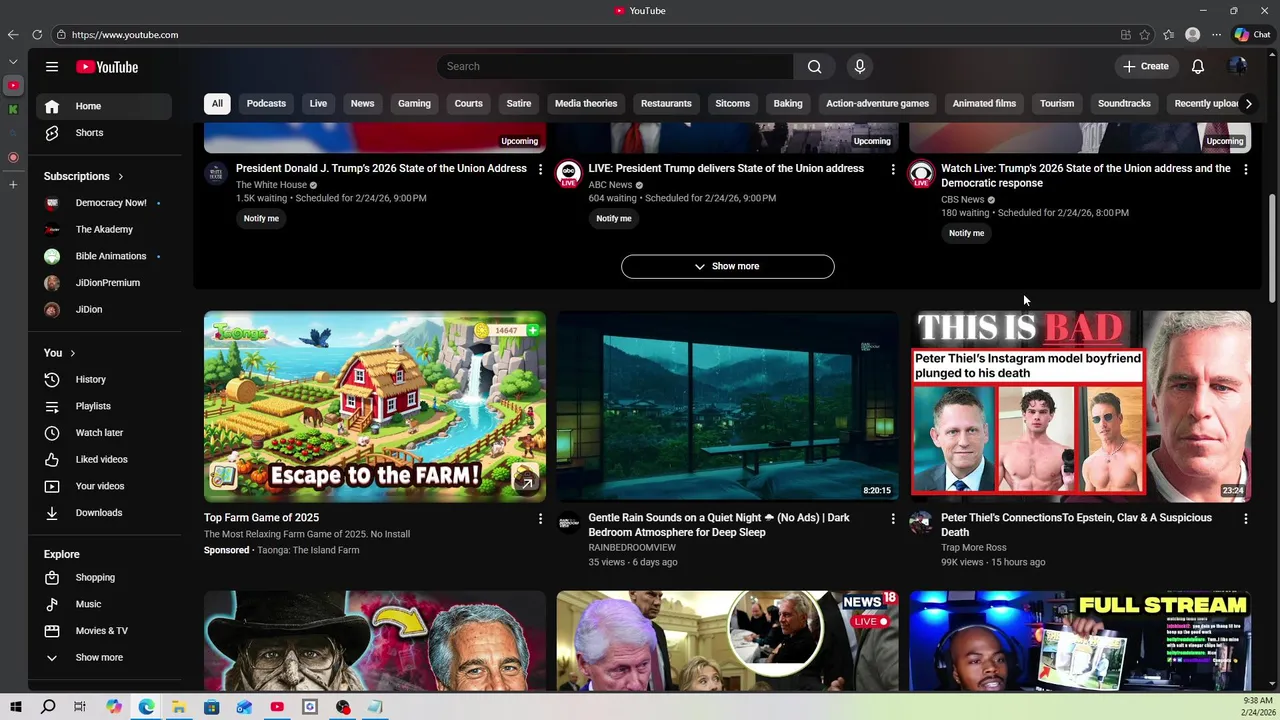Open The Akademy subscription
Screen dimensions: 1280x720
pyautogui.click(x=104, y=230)
